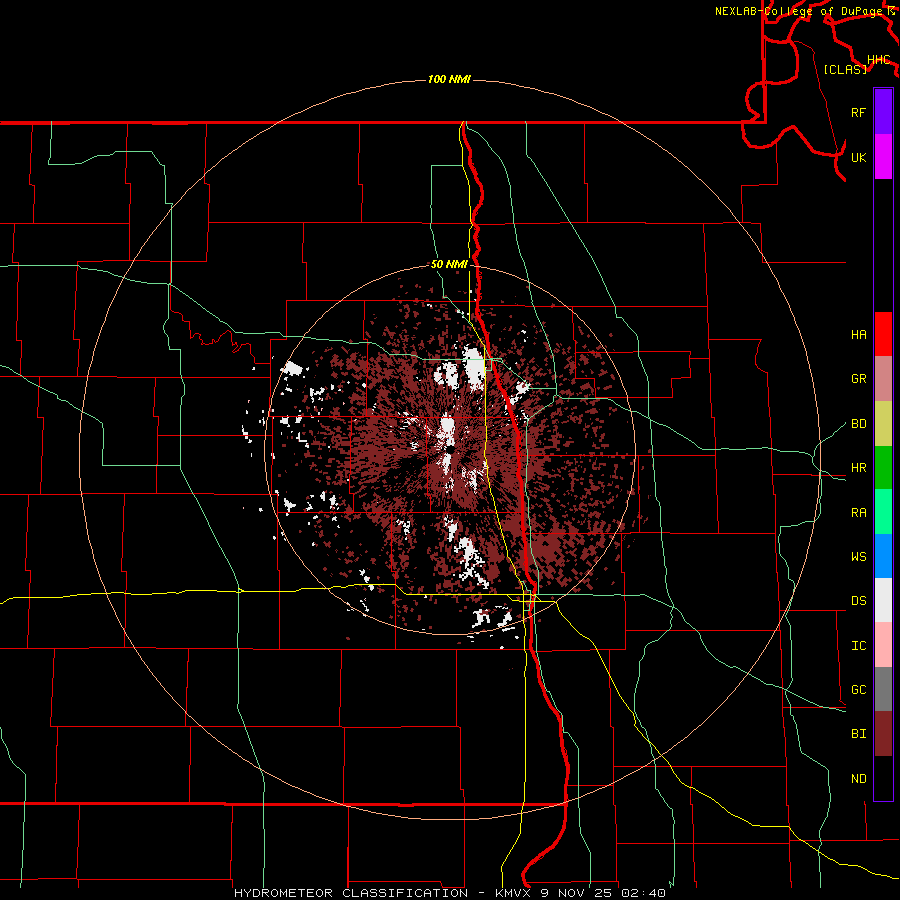900x900 pixels.
Task: Click the HHC product label
Action: [x=878, y=60]
